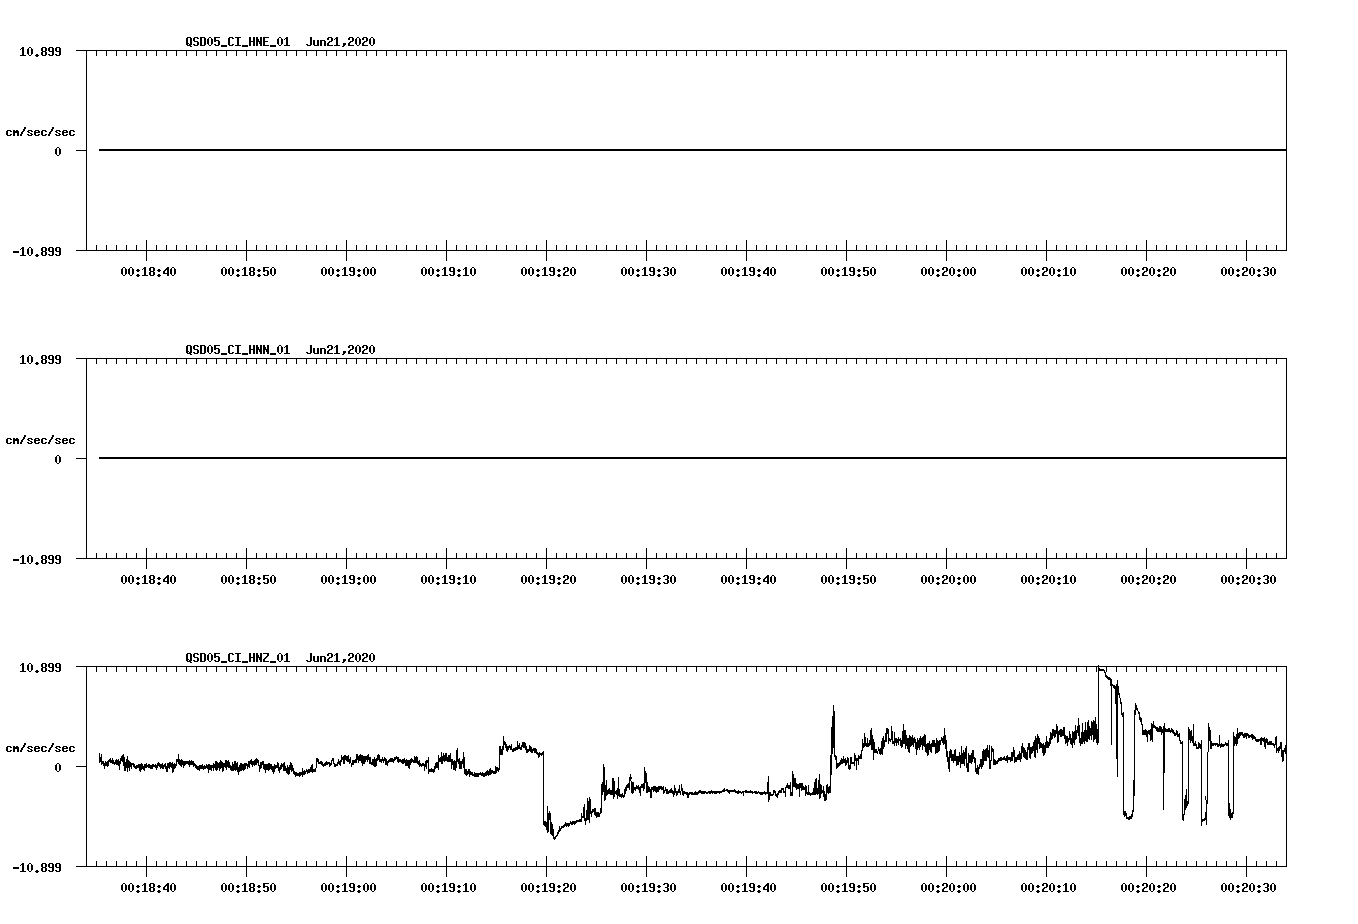The image size is (1358, 924).
Task: Click the 10.899 upper limit on HNZ plot
Action: pos(40,667)
